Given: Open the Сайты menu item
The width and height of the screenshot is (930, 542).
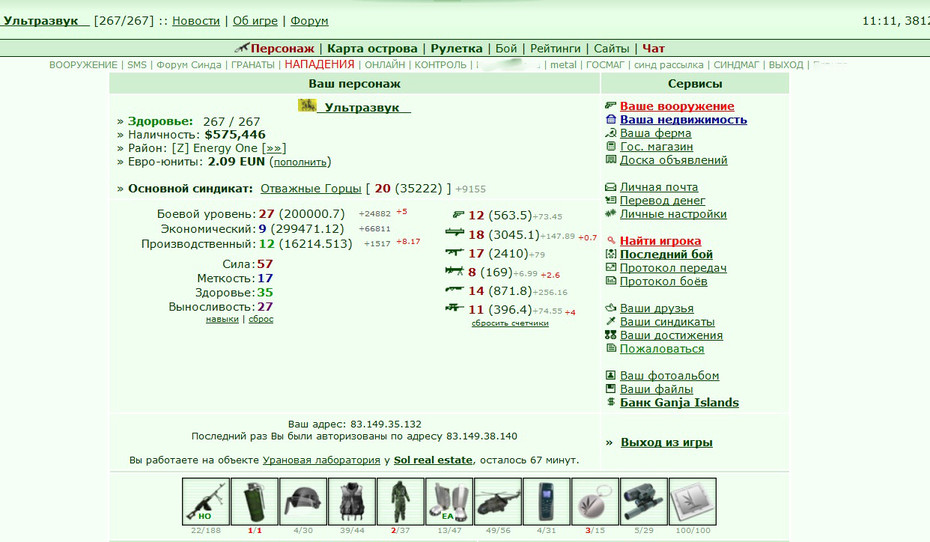Looking at the screenshot, I should (611, 49).
